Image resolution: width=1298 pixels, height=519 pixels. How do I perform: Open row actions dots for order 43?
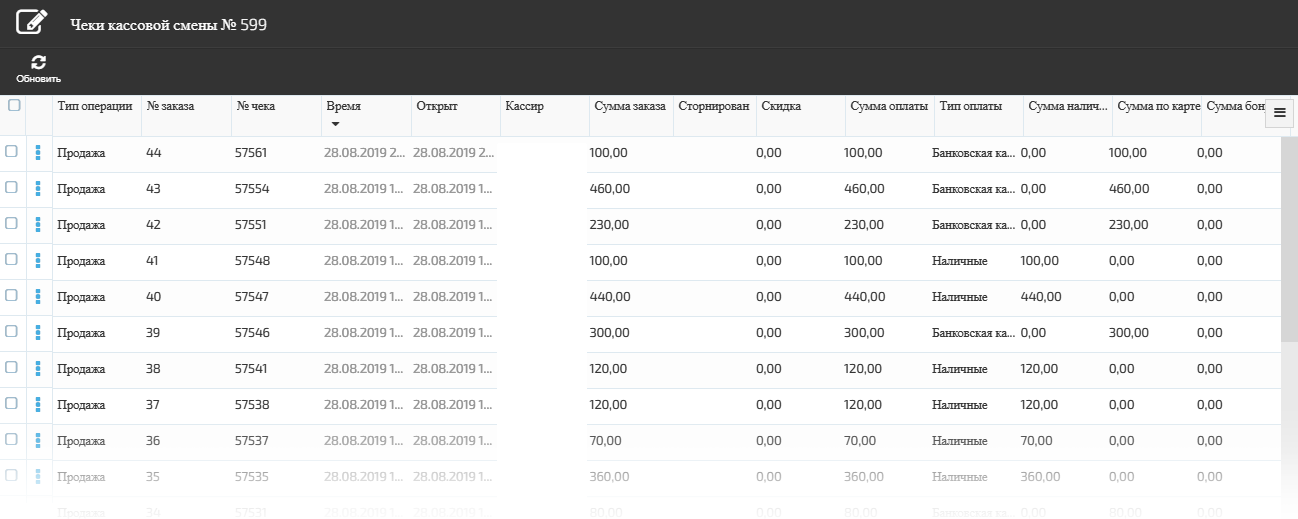38,188
